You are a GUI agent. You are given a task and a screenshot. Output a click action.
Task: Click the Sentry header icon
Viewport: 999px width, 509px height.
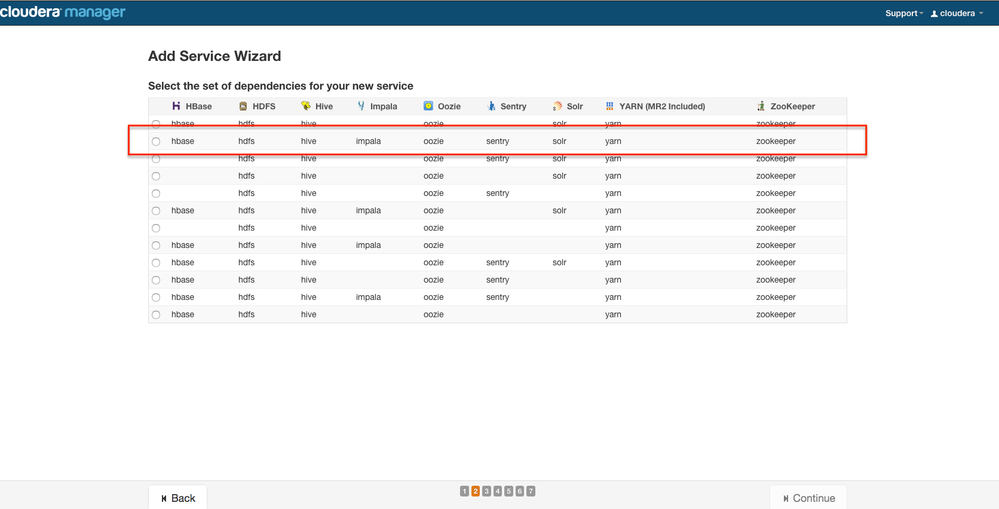pos(491,106)
